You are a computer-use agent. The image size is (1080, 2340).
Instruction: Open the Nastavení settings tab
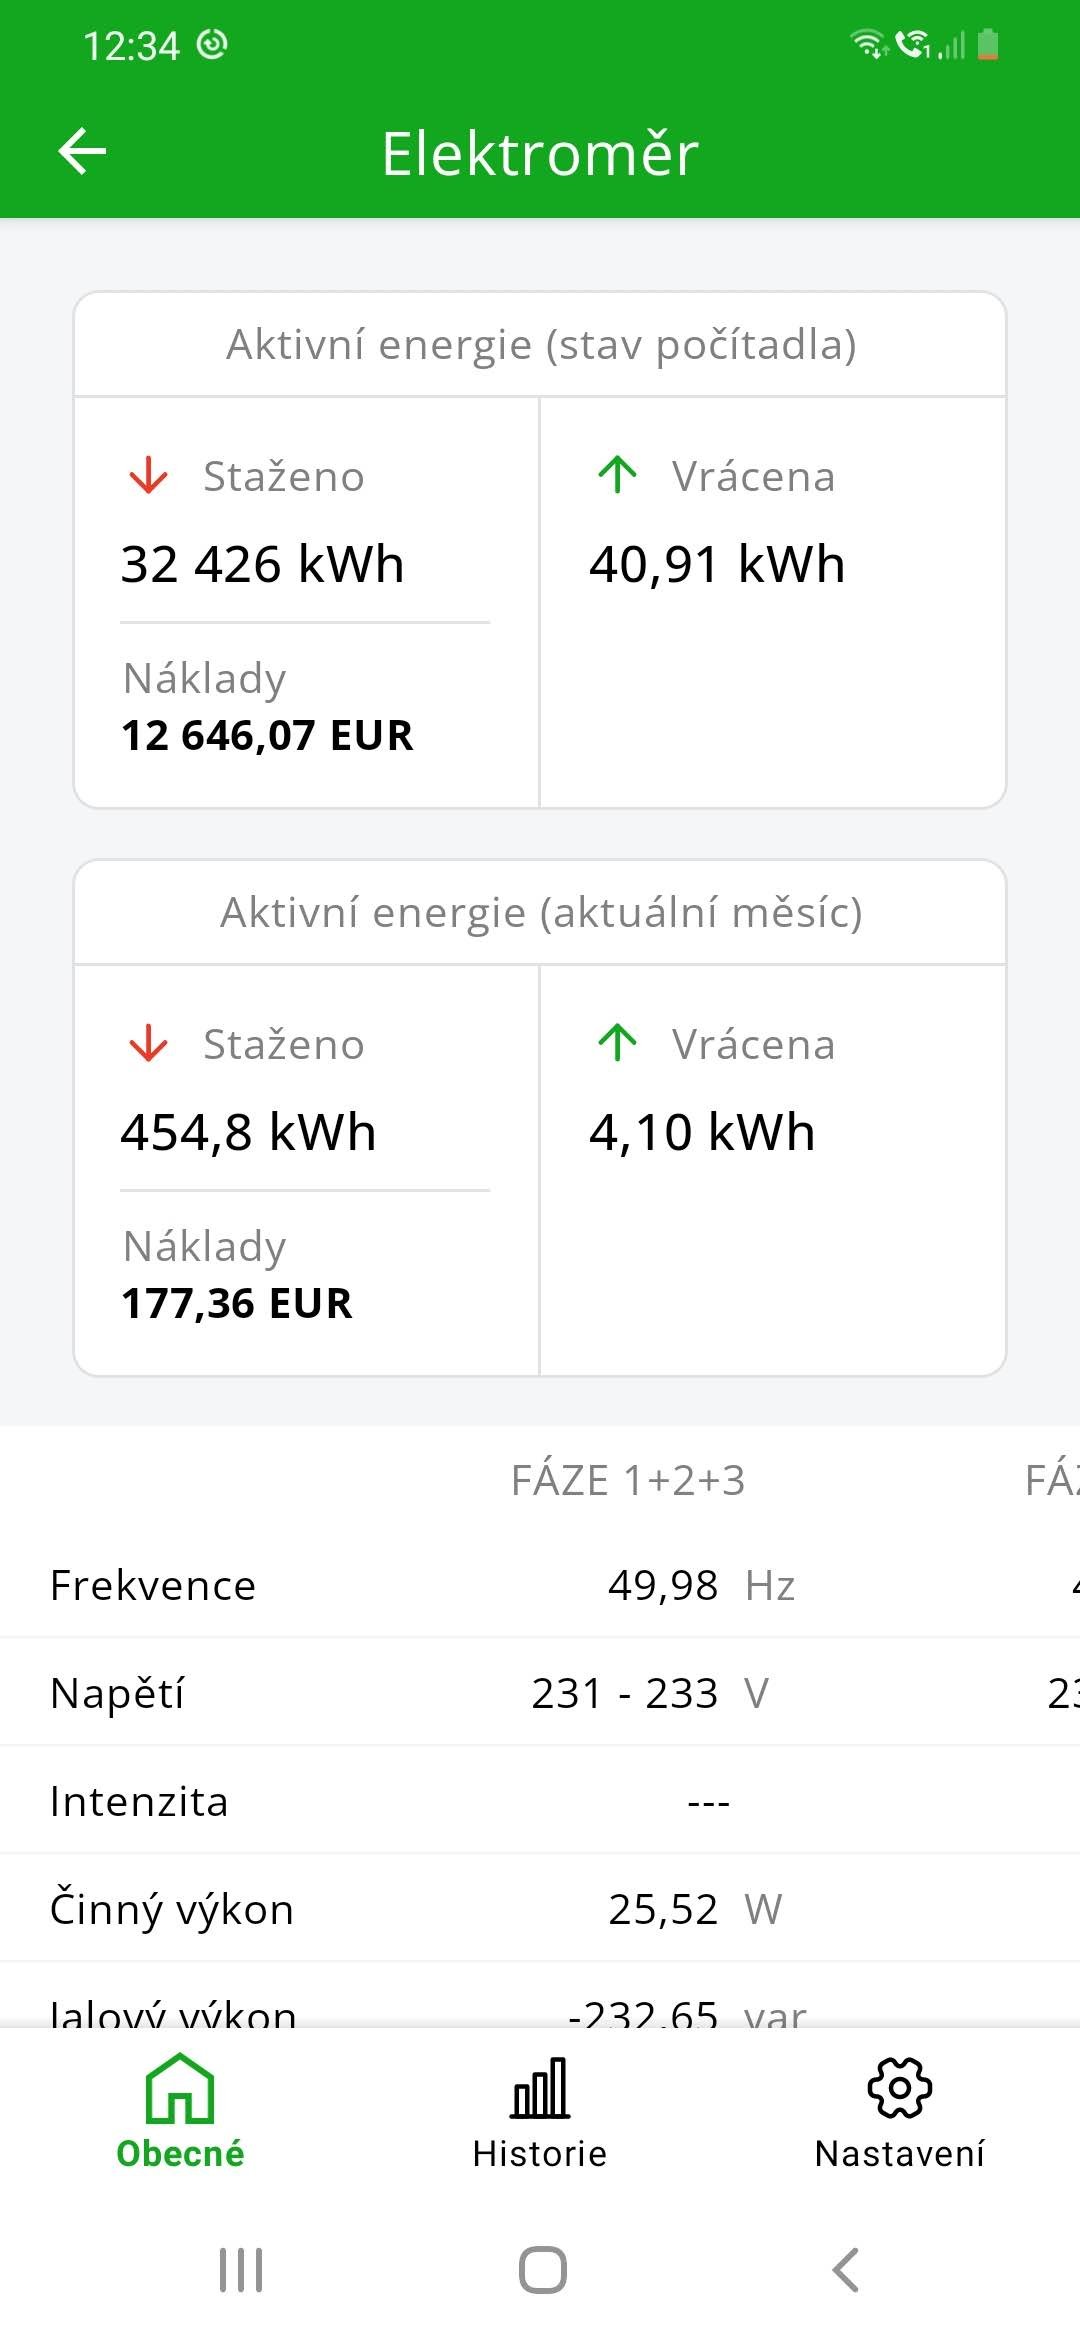tap(900, 2110)
